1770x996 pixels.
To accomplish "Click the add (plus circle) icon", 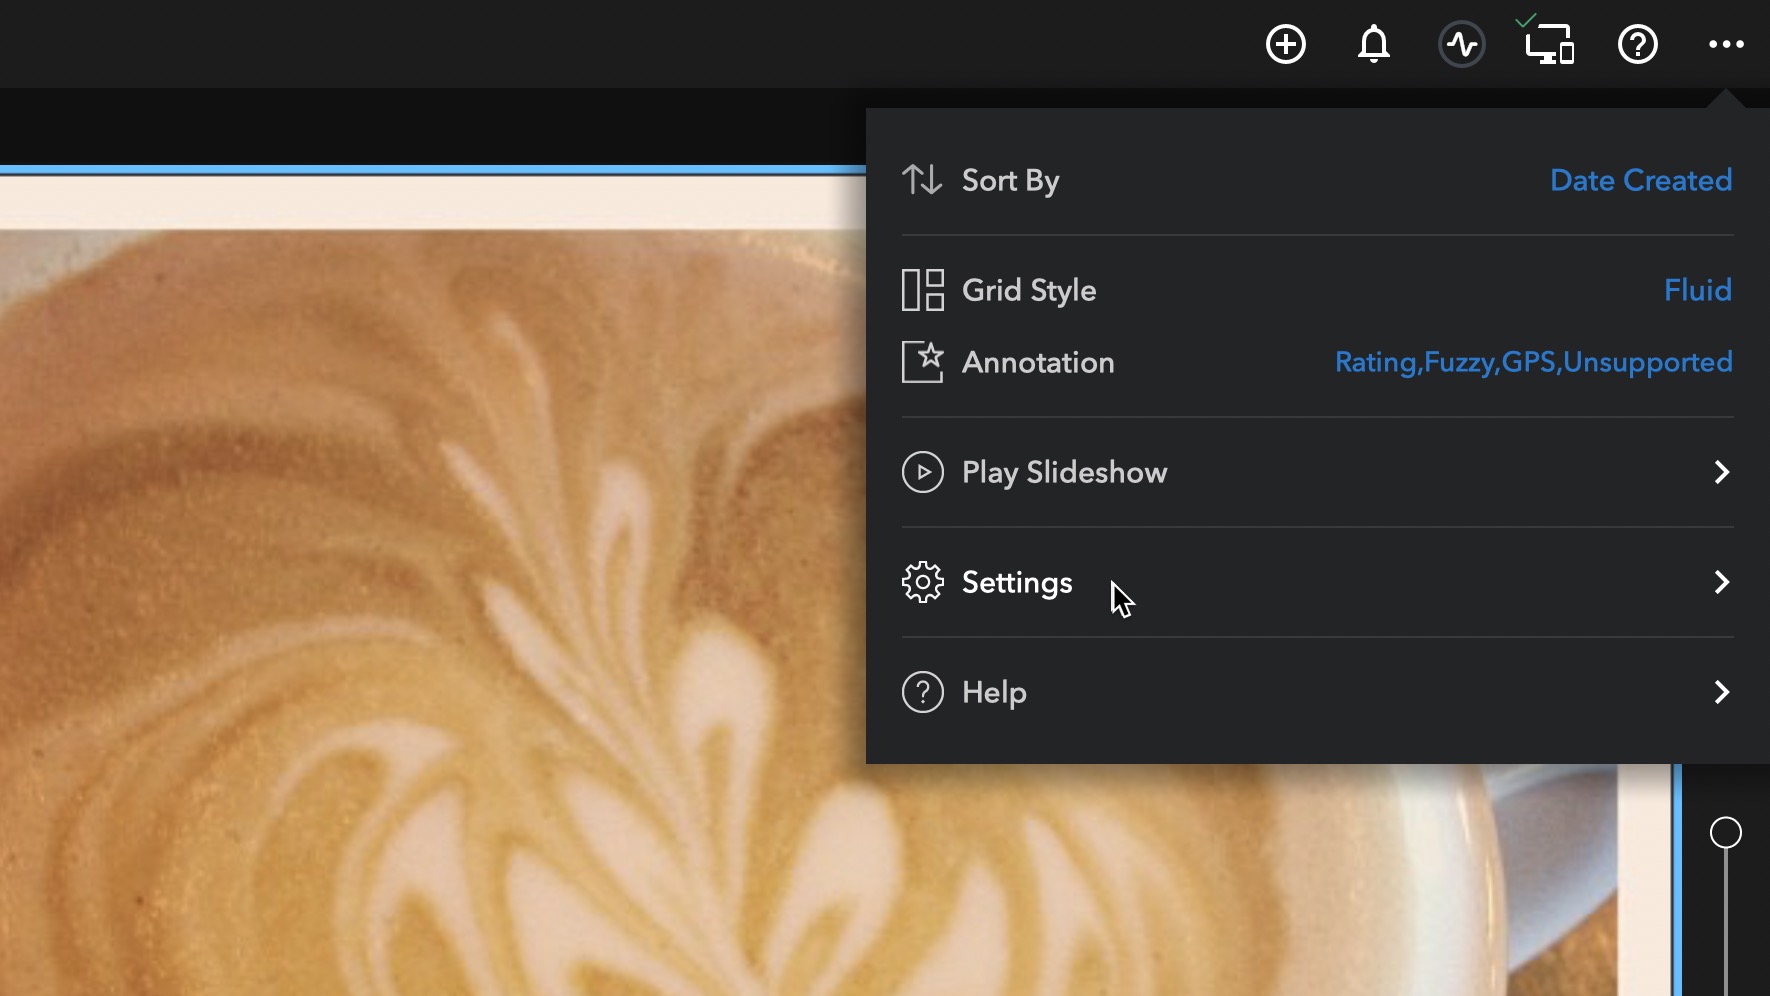I will pyautogui.click(x=1286, y=44).
